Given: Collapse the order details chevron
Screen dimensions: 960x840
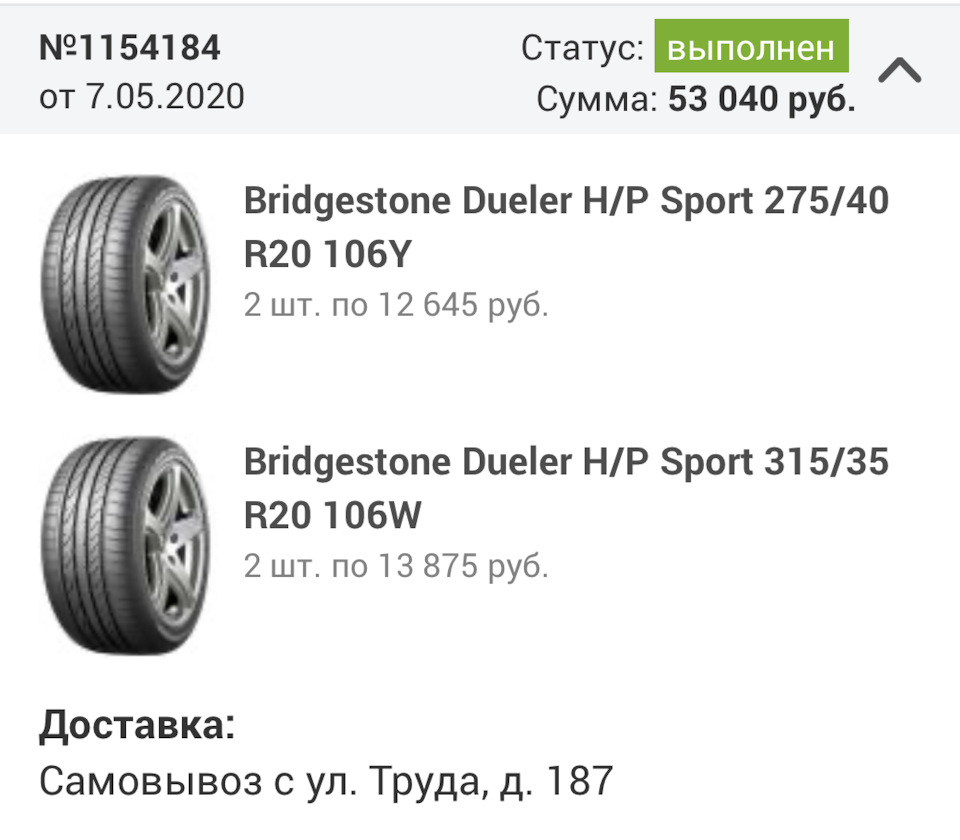Looking at the screenshot, I should pos(899,72).
